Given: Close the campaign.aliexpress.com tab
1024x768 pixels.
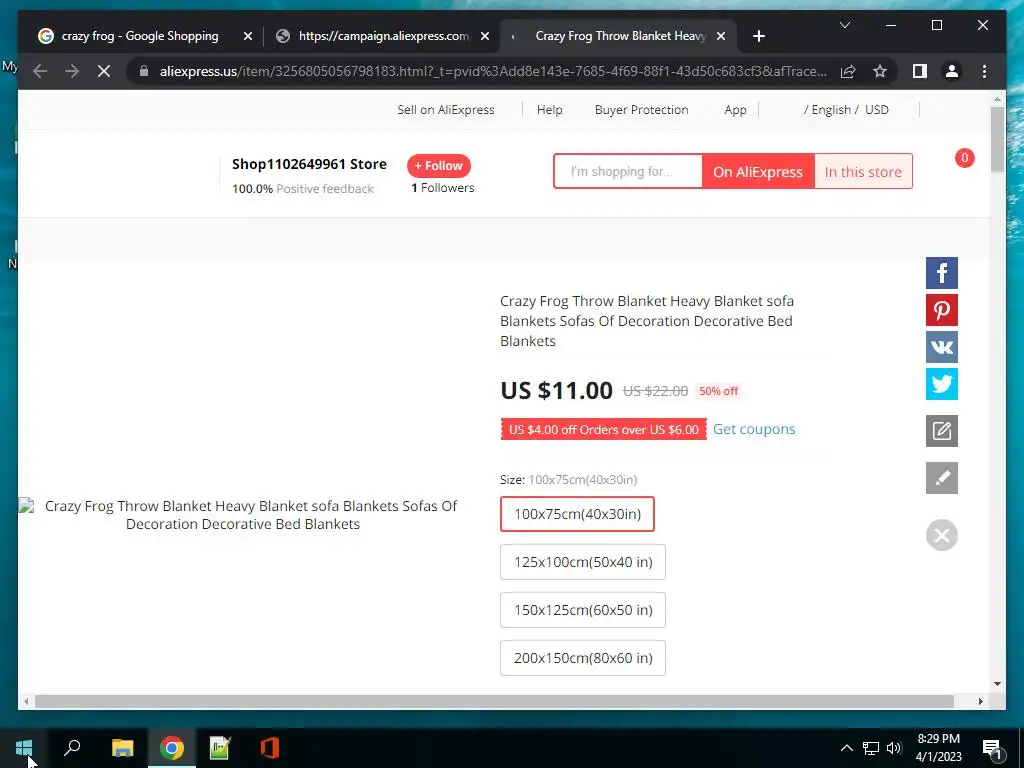Looking at the screenshot, I should pos(485,37).
